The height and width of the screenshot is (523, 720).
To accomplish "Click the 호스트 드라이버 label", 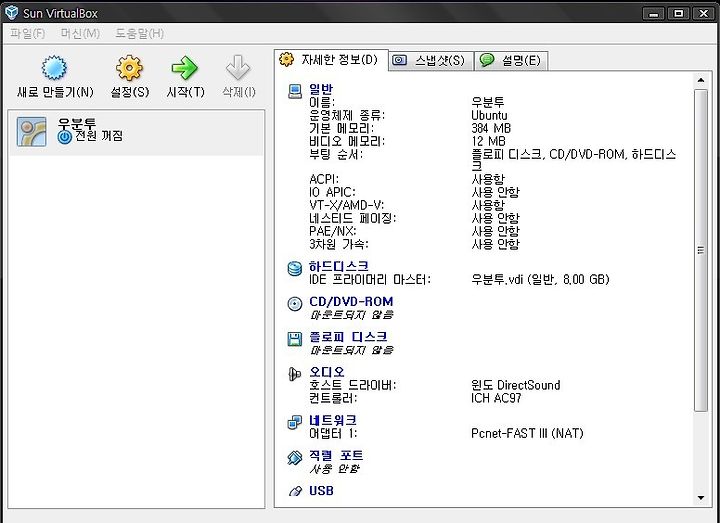I will pyautogui.click(x=352, y=385).
